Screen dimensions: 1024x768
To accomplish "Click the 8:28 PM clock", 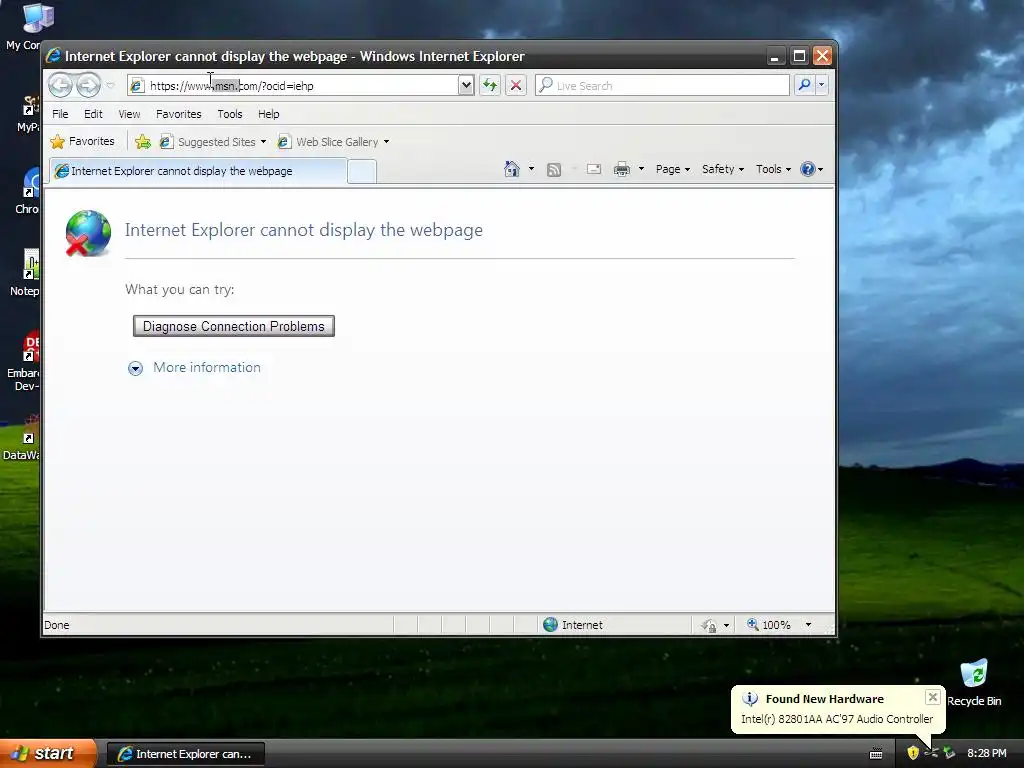I will [x=987, y=753].
